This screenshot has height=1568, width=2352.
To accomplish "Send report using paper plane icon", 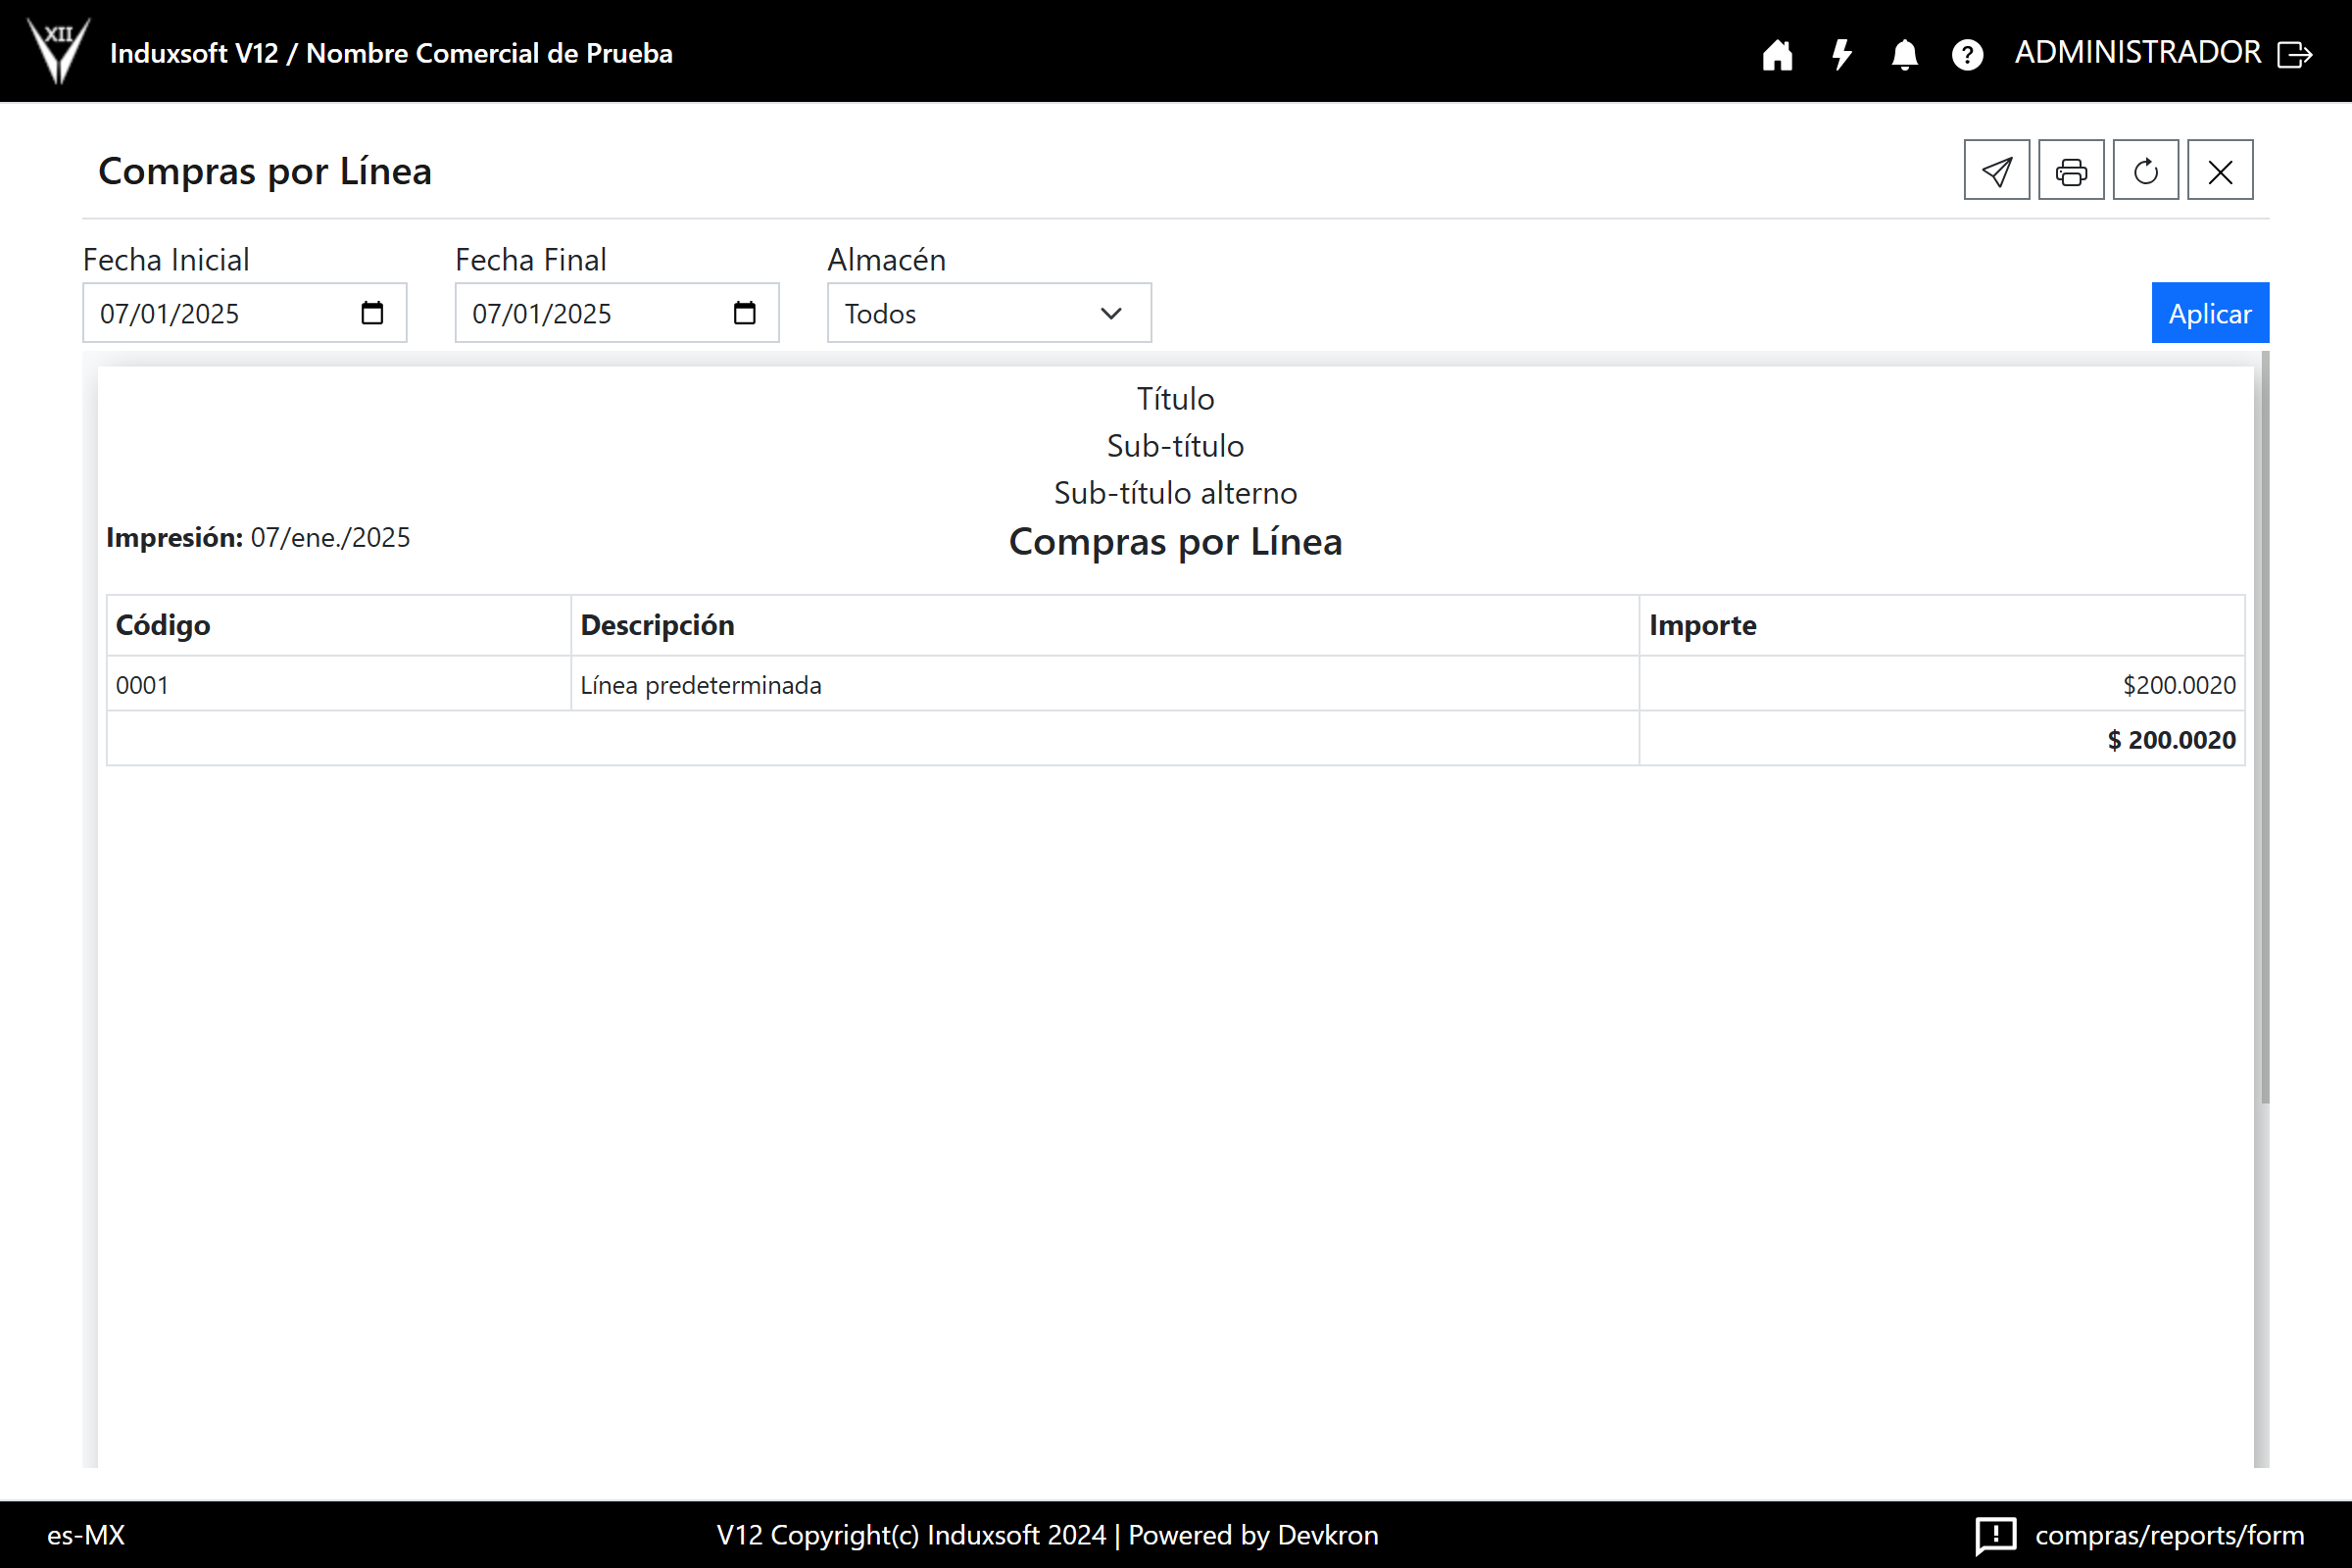I will pos(1996,171).
